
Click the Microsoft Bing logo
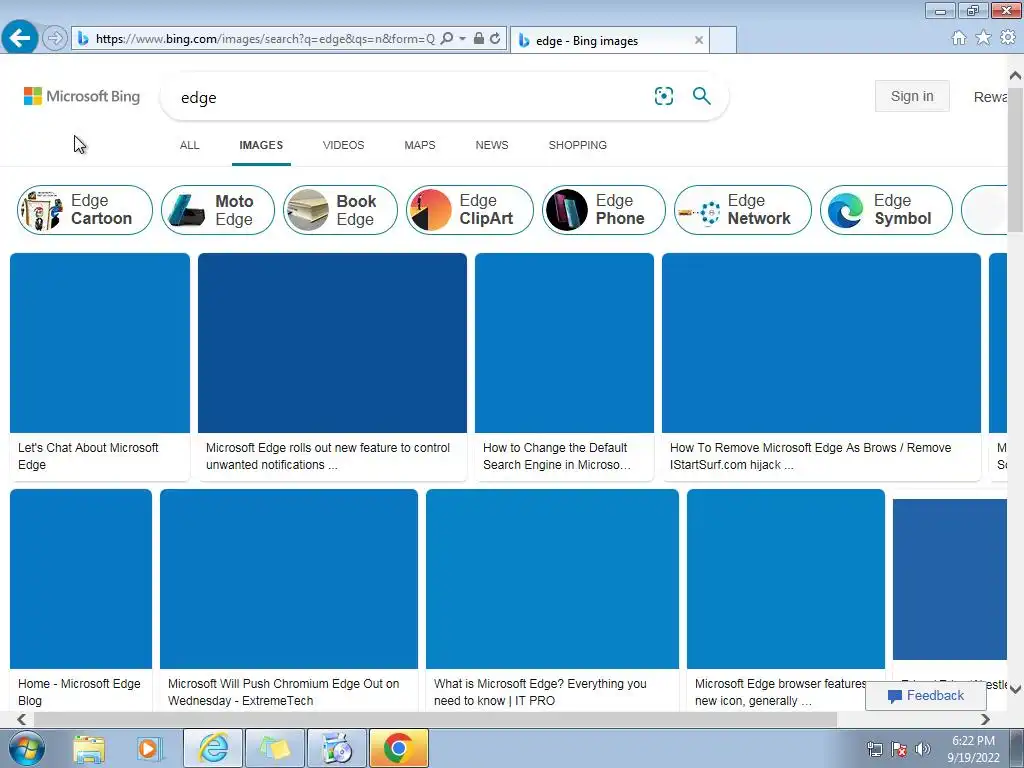click(82, 97)
